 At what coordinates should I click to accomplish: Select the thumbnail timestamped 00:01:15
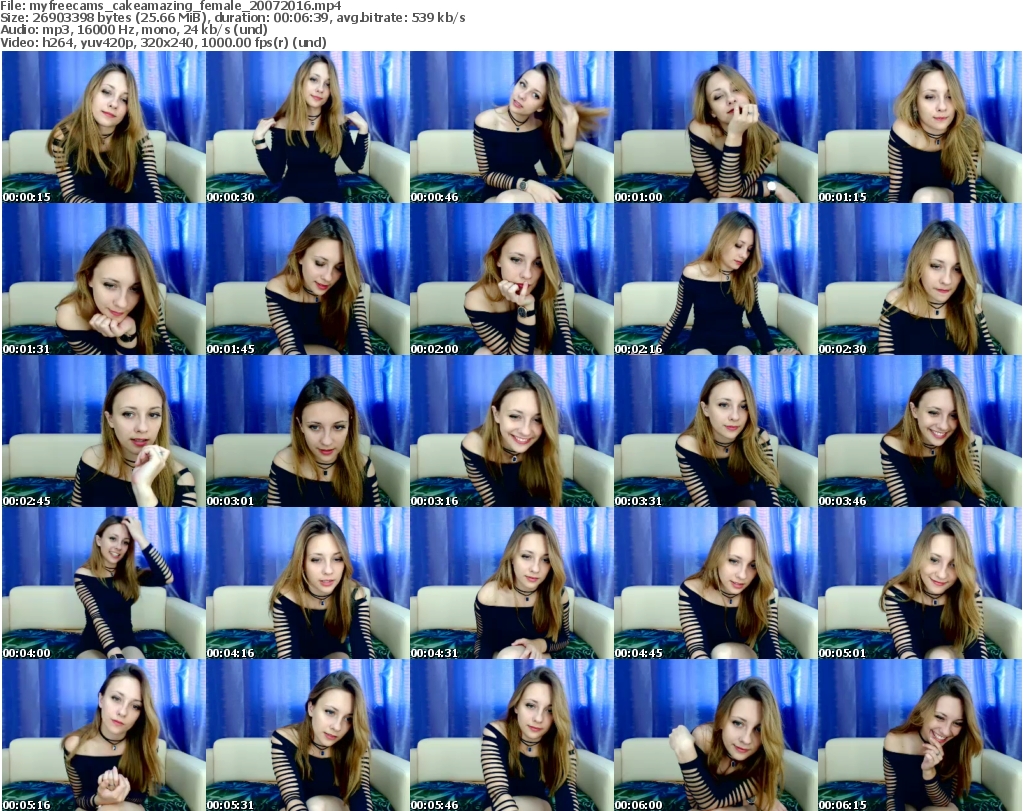coord(920,127)
